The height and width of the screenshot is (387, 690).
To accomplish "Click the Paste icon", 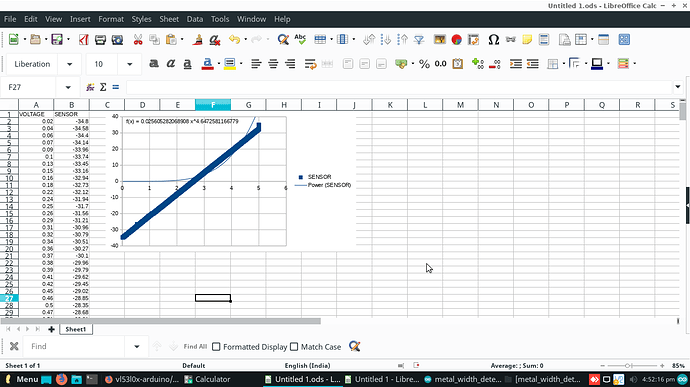I will pyautogui.click(x=171, y=40).
